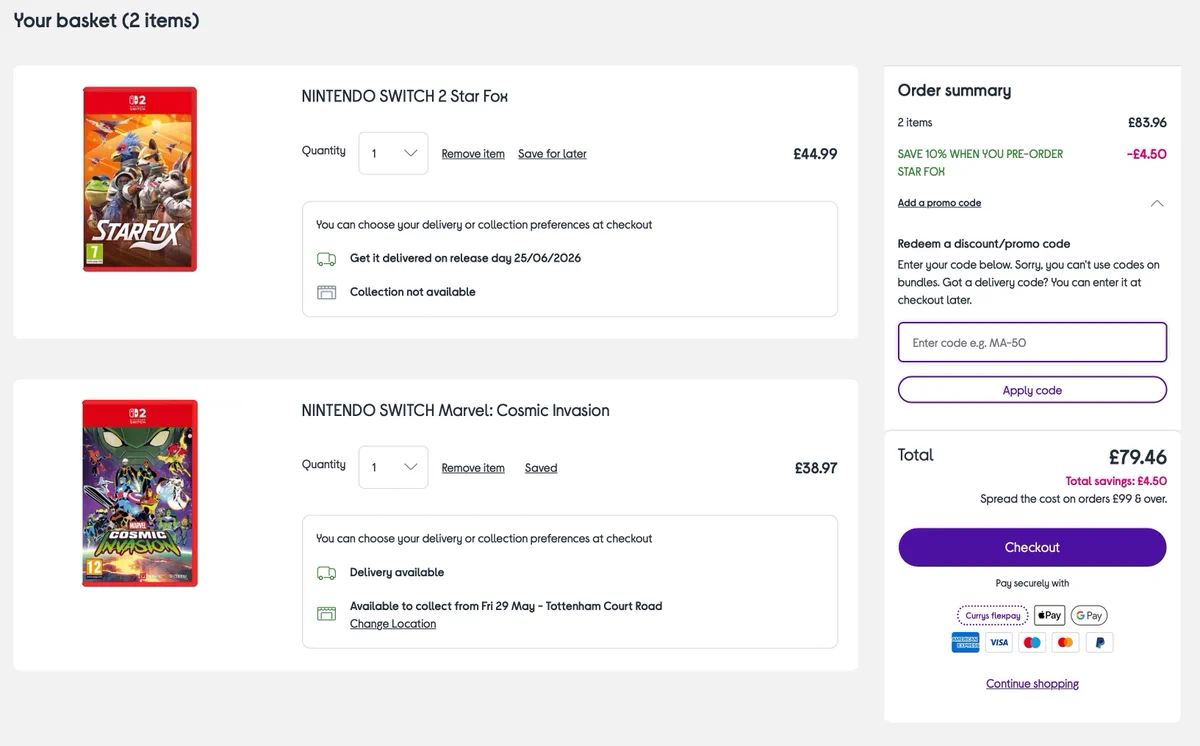
Task: Click the Add a promo code link
Action: tap(939, 203)
